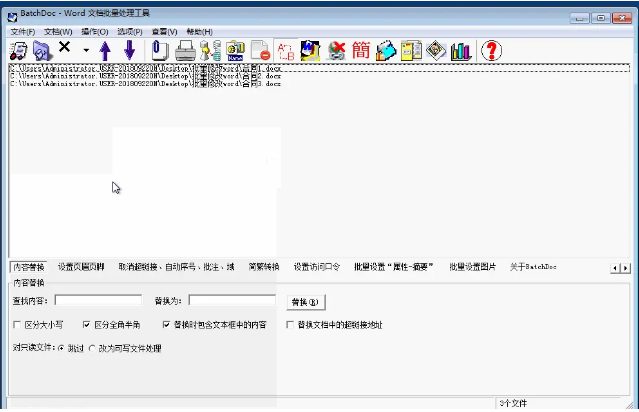Enable 替换文档中的超链接地址 checkbox
The image size is (639, 412).
290,325
